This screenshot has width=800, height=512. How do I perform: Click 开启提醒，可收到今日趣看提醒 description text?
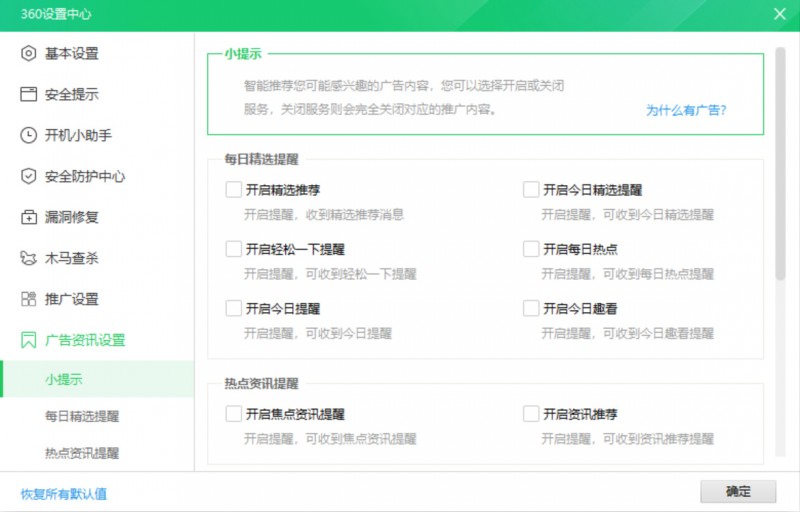point(628,334)
